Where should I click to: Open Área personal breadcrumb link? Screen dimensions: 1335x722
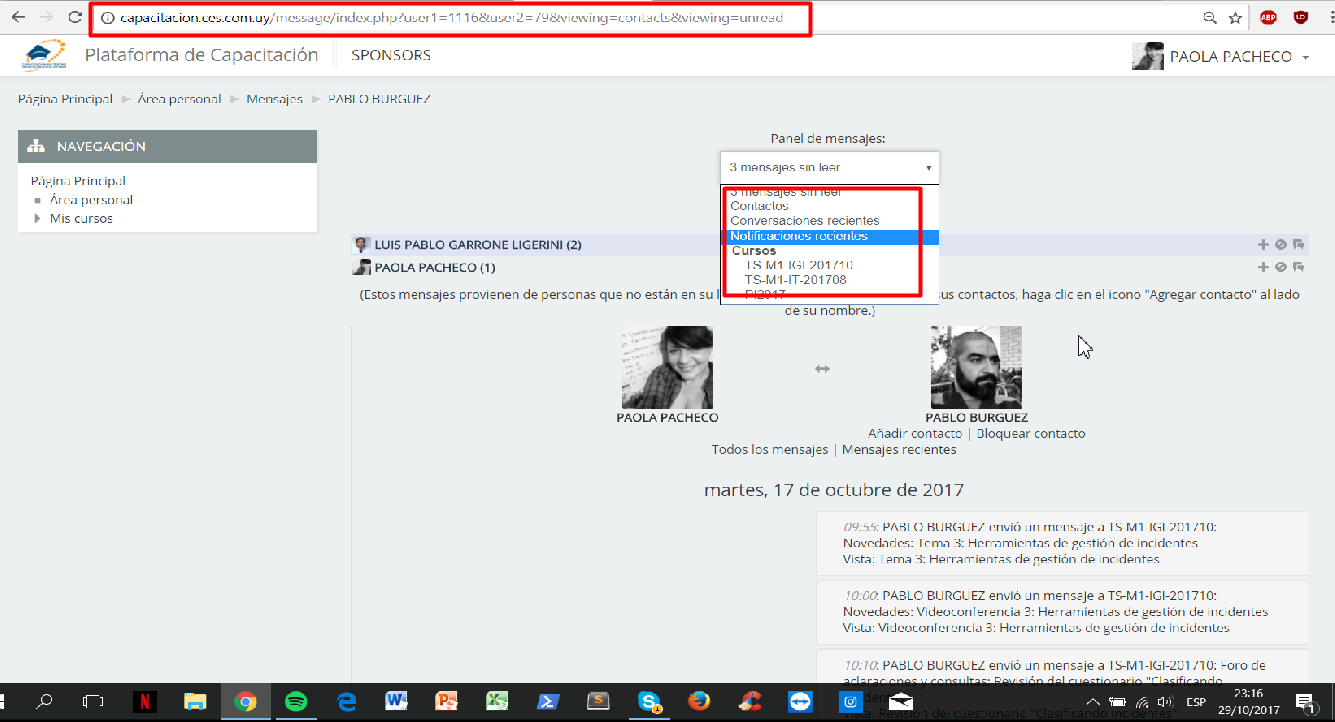(x=179, y=99)
